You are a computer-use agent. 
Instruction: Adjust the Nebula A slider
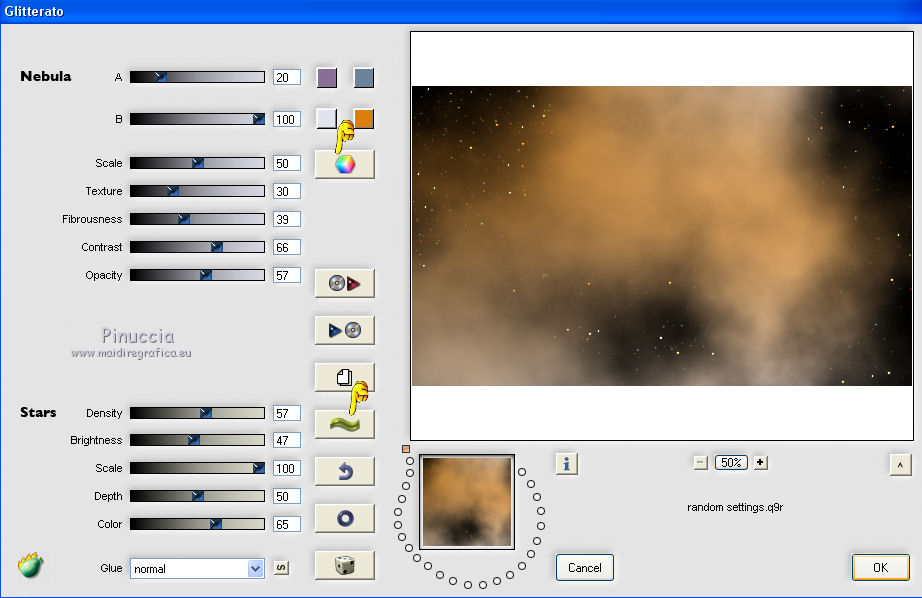(197, 77)
